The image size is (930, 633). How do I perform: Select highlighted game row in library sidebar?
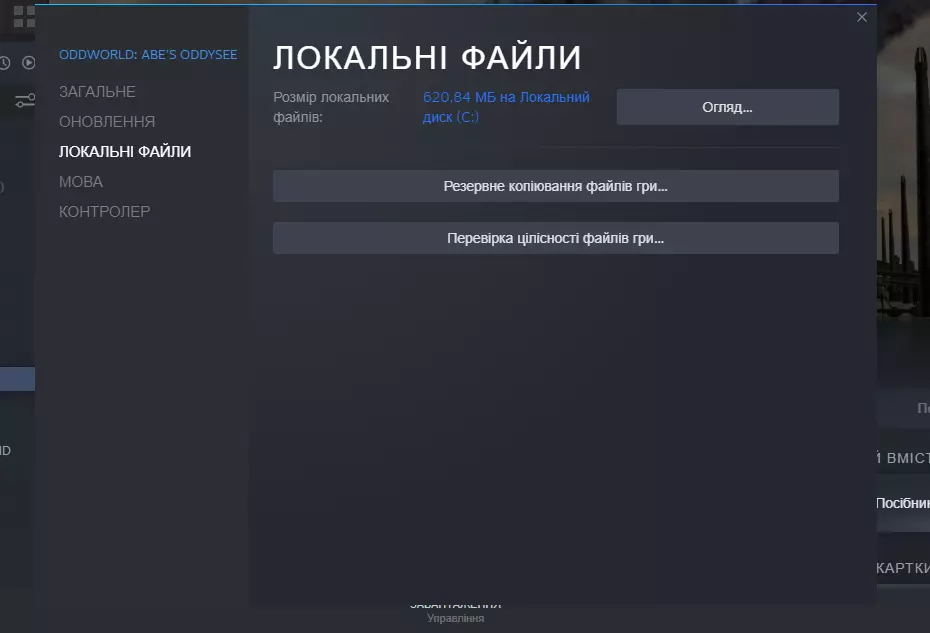(x=17, y=379)
